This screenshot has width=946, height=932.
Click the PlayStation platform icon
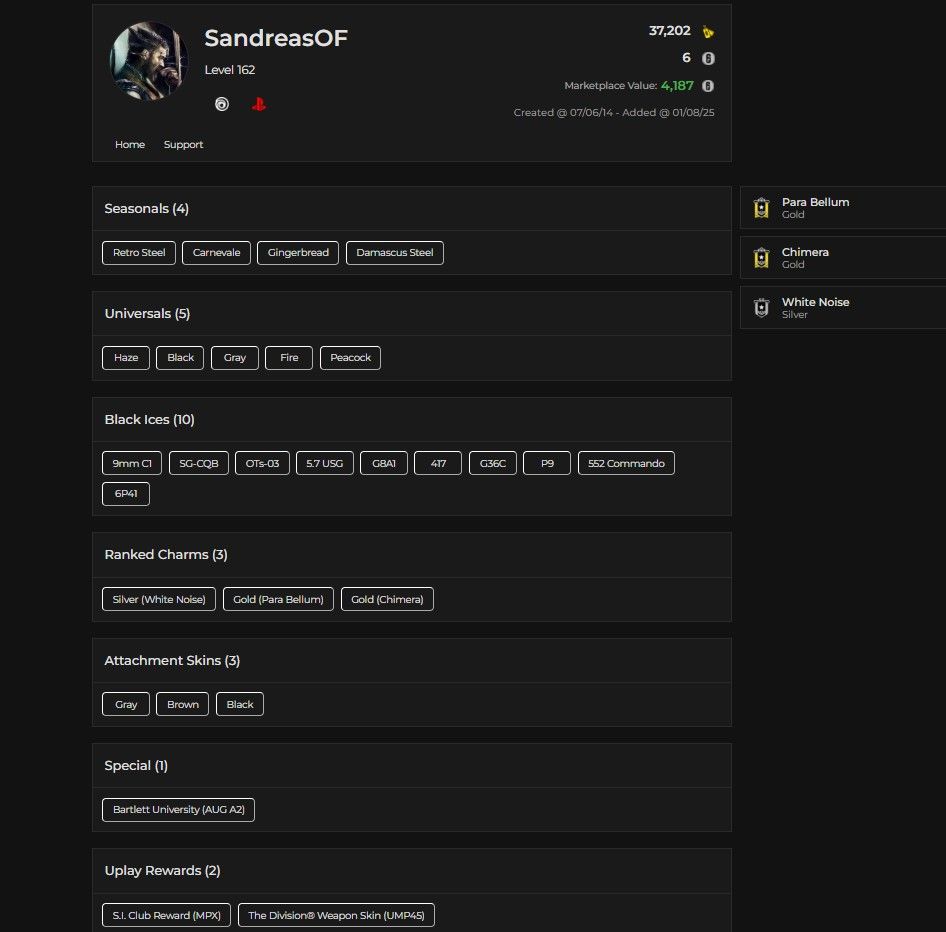(x=259, y=104)
